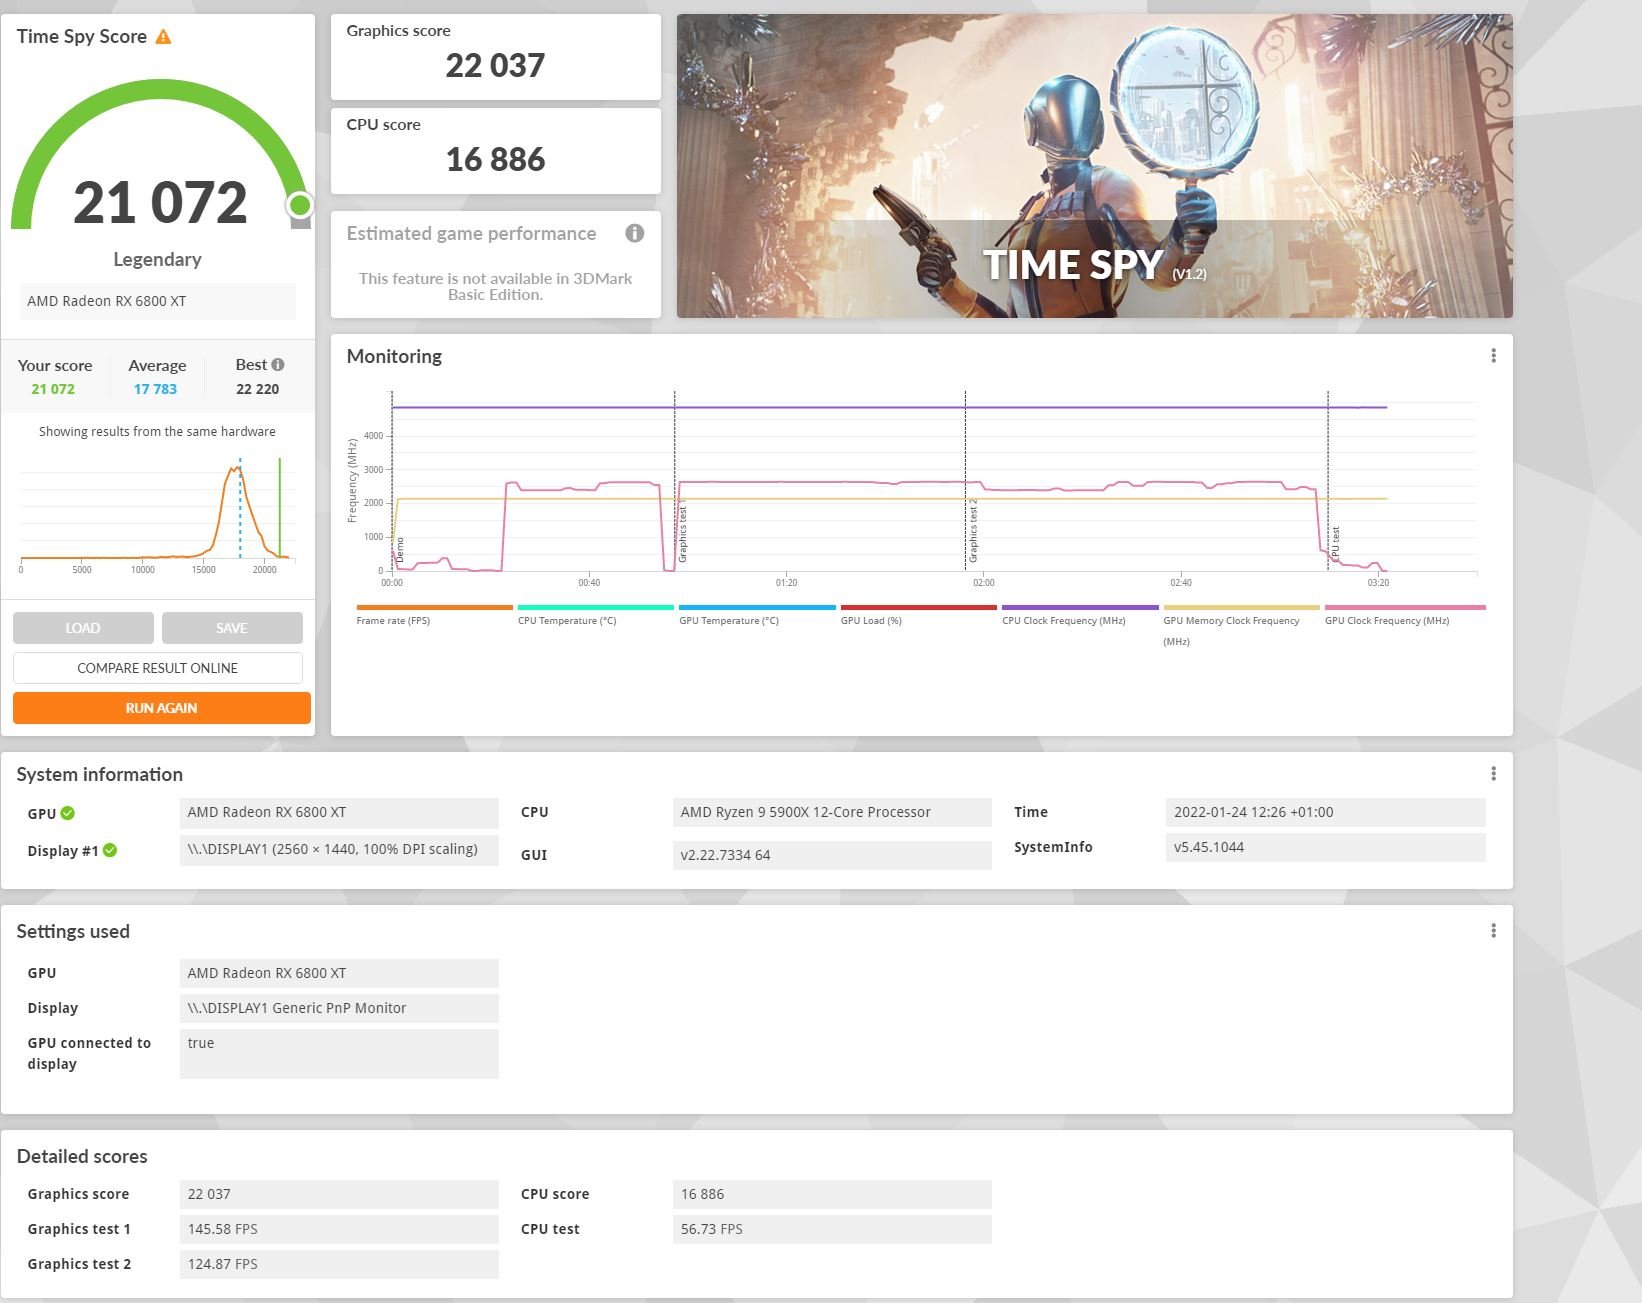Open the System information three-dot menu
This screenshot has height=1303, width=1642.
click(x=1493, y=774)
